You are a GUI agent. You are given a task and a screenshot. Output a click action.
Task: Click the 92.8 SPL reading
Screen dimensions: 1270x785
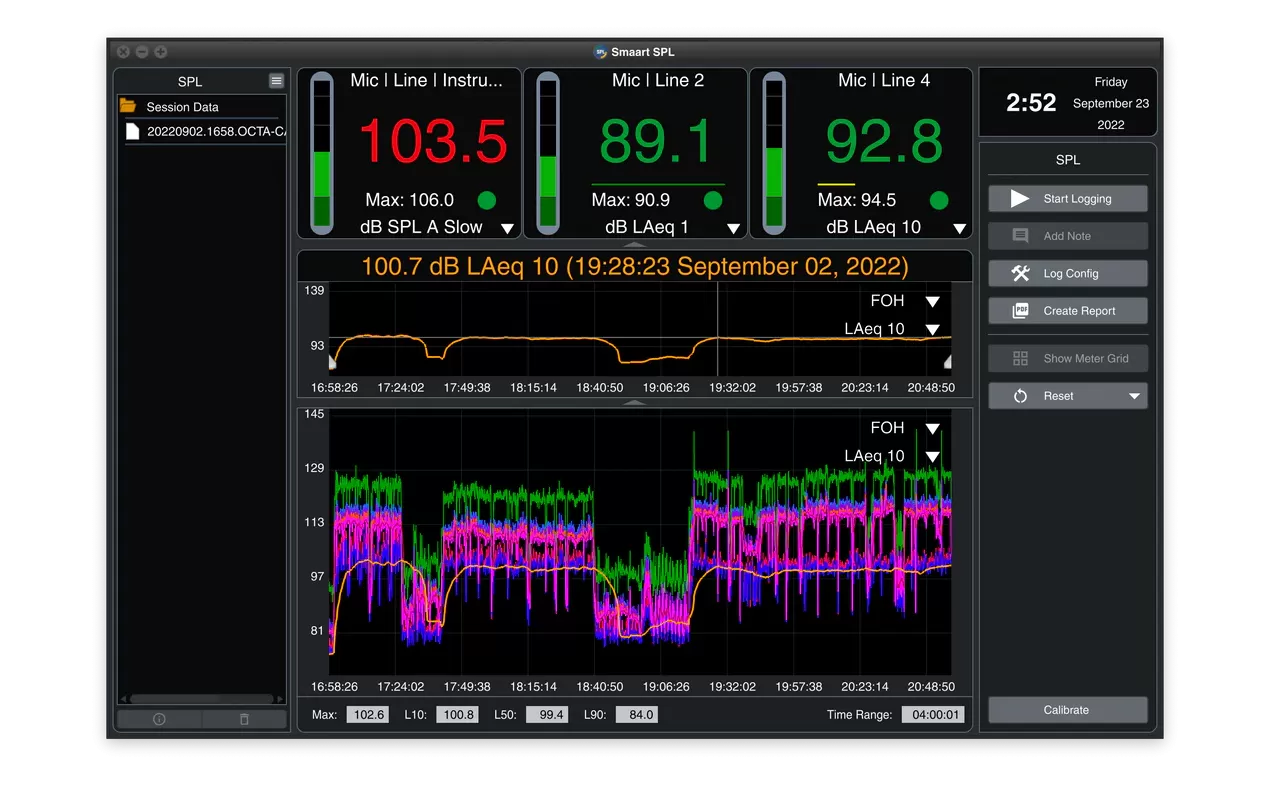(x=884, y=141)
